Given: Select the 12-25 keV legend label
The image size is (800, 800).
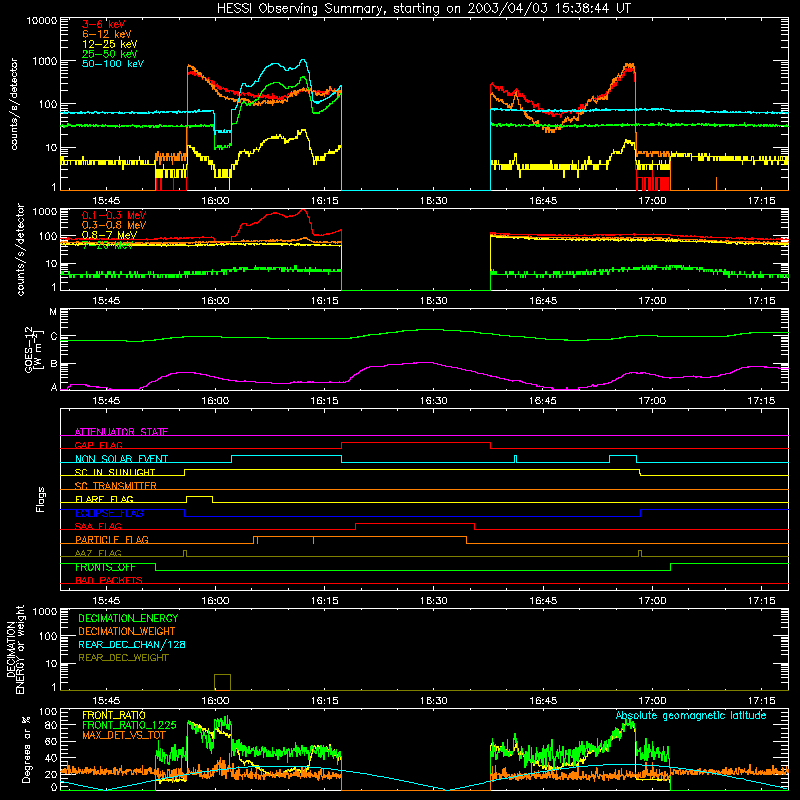Looking at the screenshot, I should pyautogui.click(x=109, y=44).
